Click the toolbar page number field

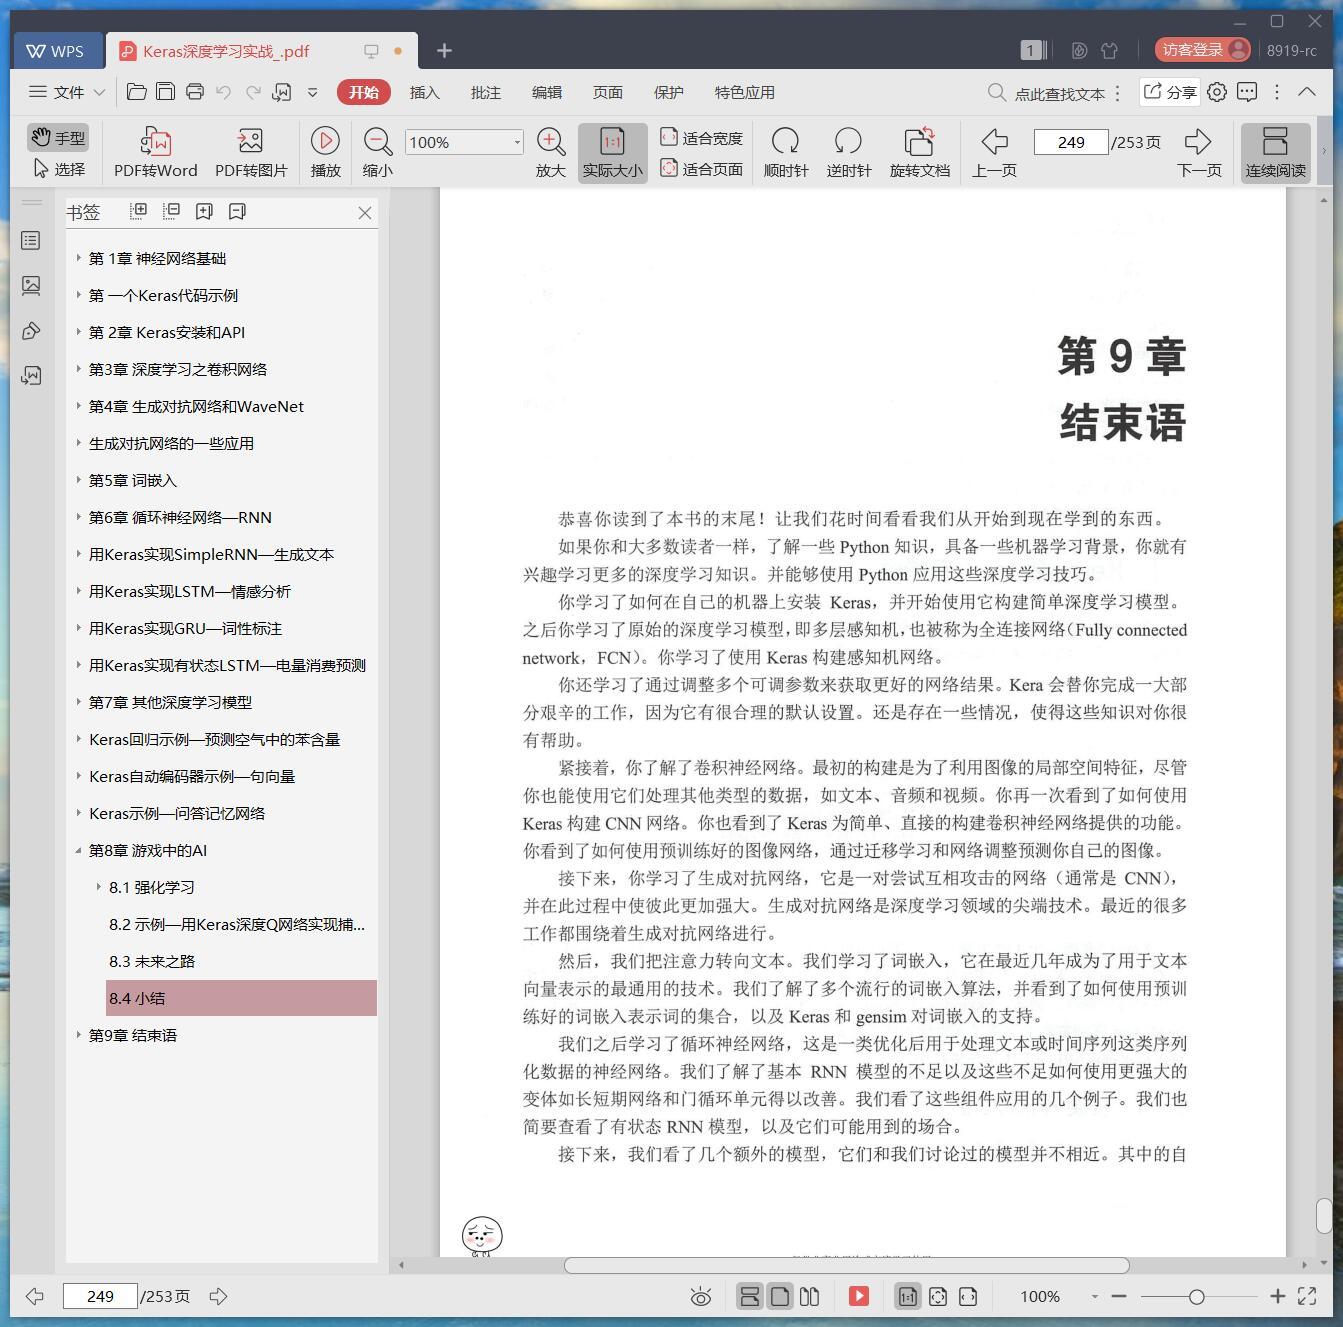point(1070,142)
